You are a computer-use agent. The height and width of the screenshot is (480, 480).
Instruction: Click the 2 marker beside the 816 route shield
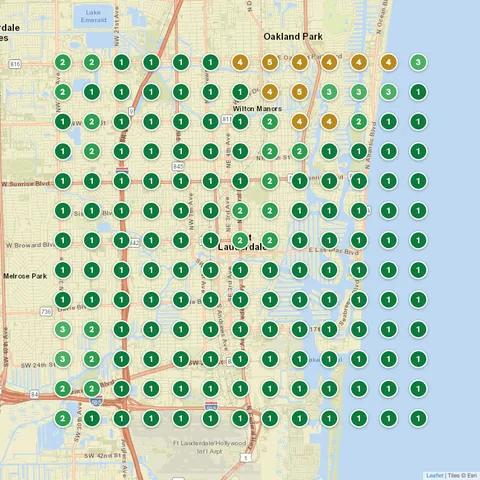coord(62,62)
